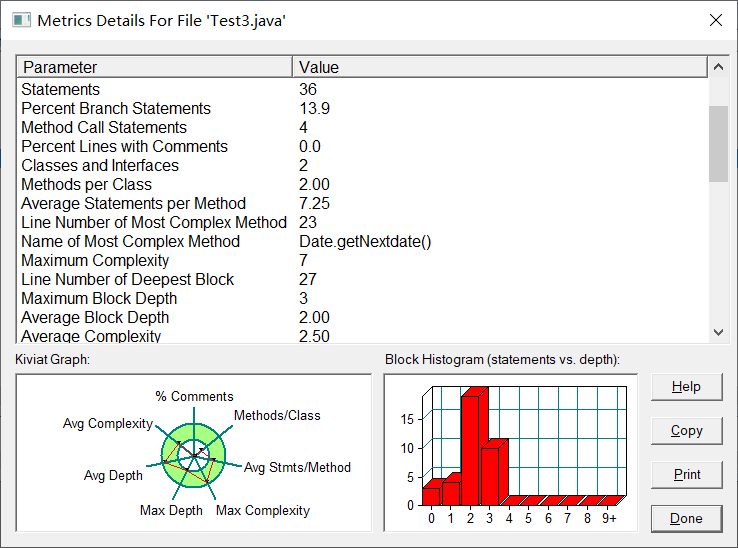Click the Methods/Class axis label
Viewport: 738px width, 548px height.
click(x=277, y=416)
